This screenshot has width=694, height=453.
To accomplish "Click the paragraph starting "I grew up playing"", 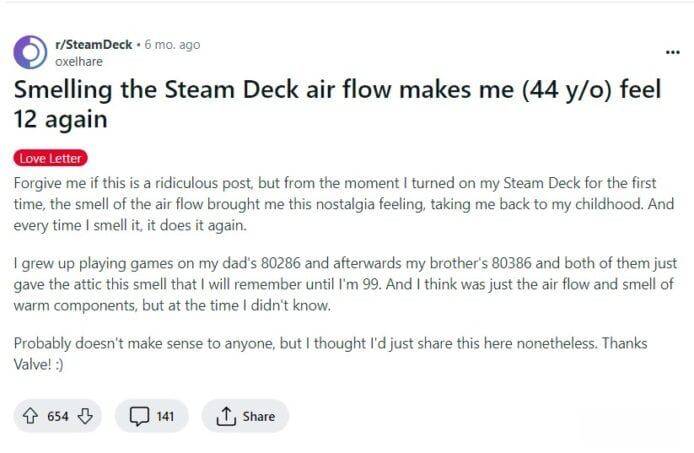I will (330, 282).
